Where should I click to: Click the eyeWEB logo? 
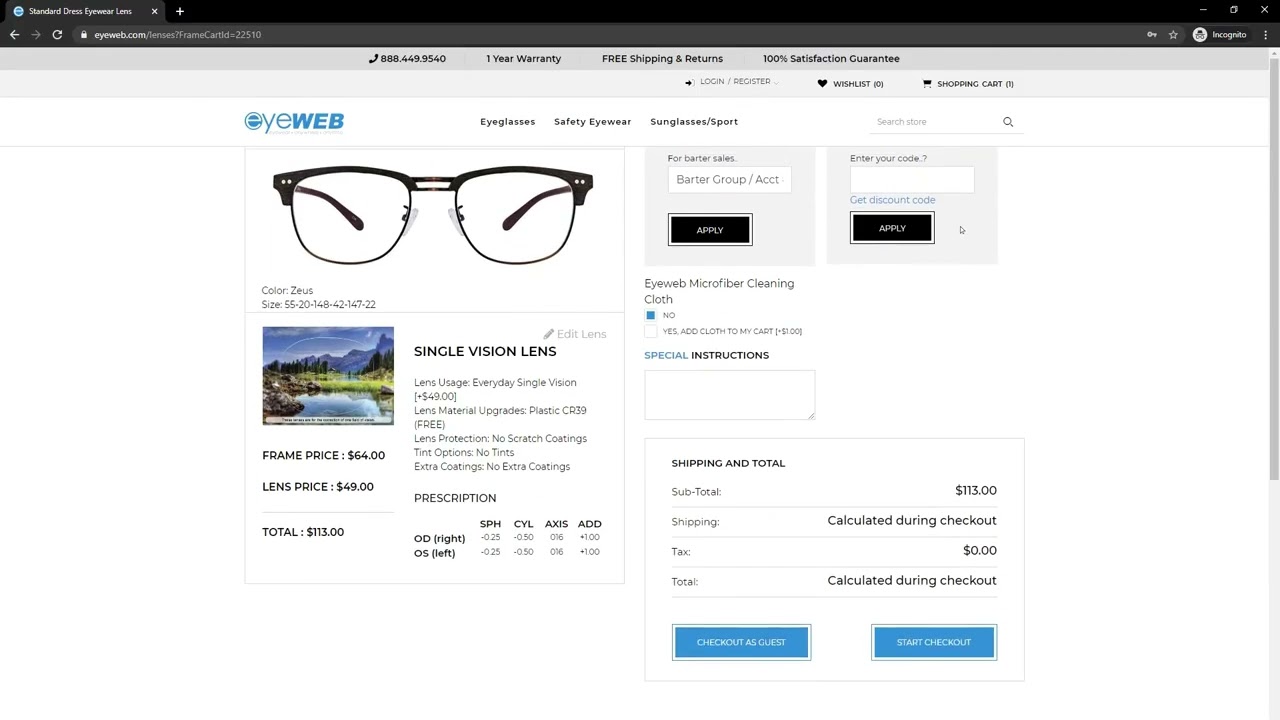point(294,122)
